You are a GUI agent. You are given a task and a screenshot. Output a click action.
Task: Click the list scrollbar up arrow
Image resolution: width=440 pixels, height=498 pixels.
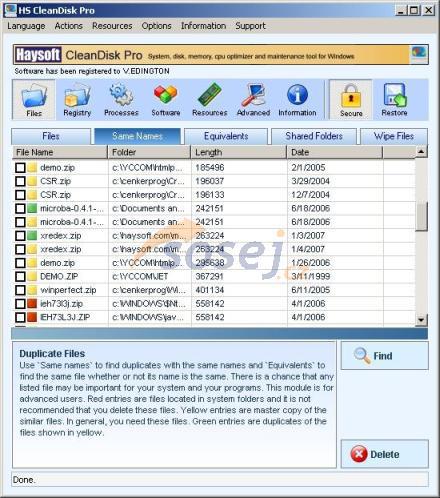421,152
